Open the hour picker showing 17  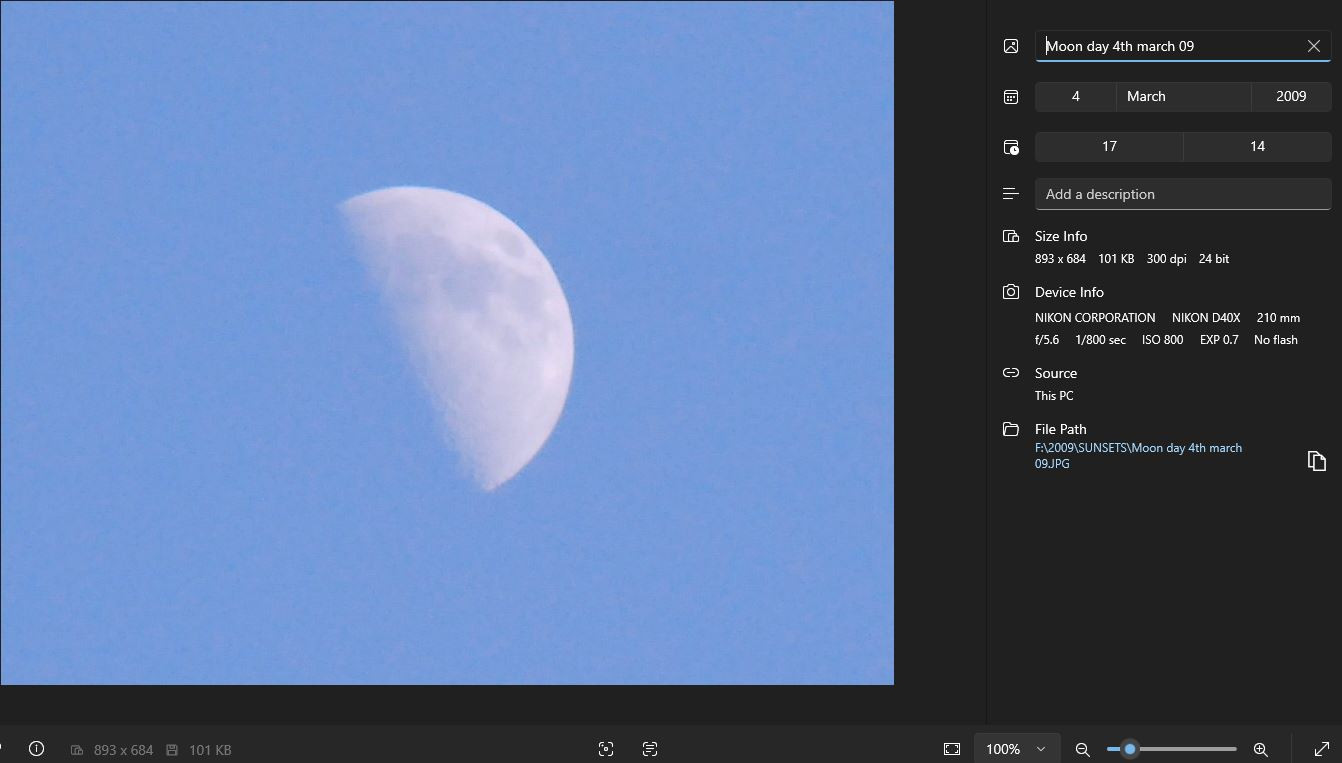(x=1109, y=147)
